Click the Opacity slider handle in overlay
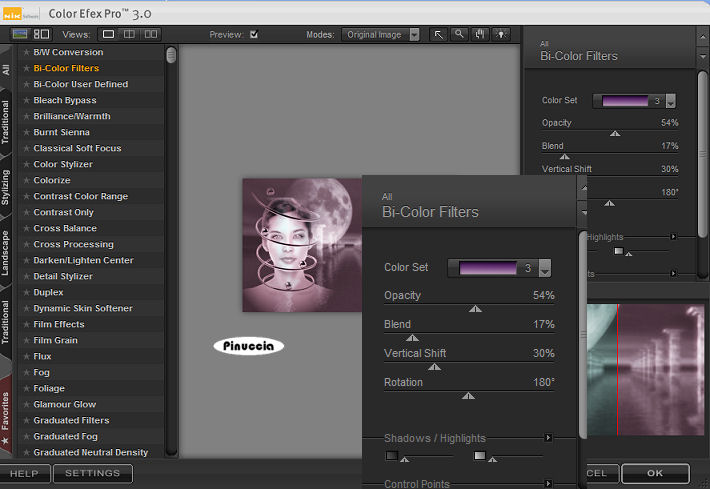 475,309
